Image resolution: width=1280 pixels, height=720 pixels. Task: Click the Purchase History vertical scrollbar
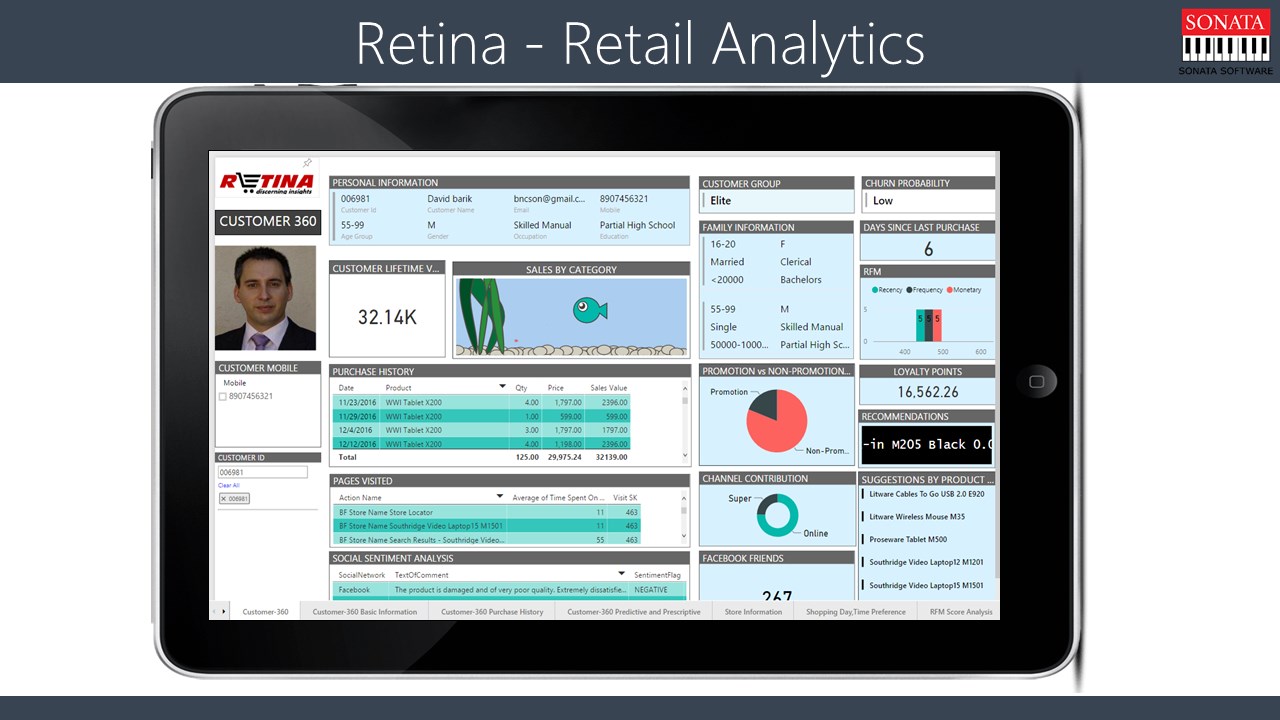tap(685, 421)
